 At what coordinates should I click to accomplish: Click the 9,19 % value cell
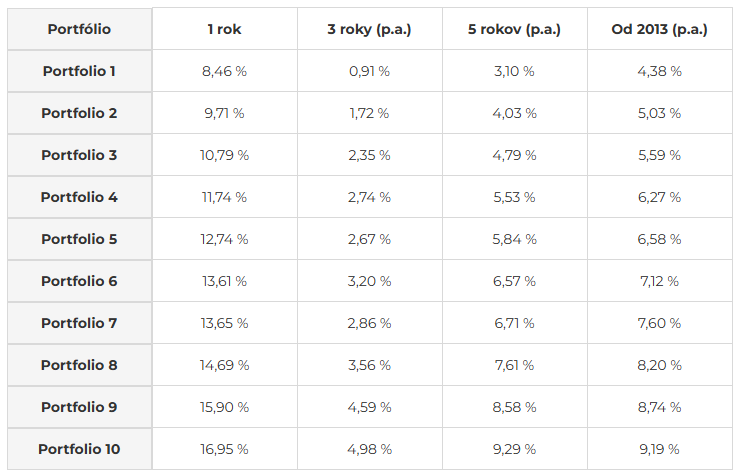point(659,449)
